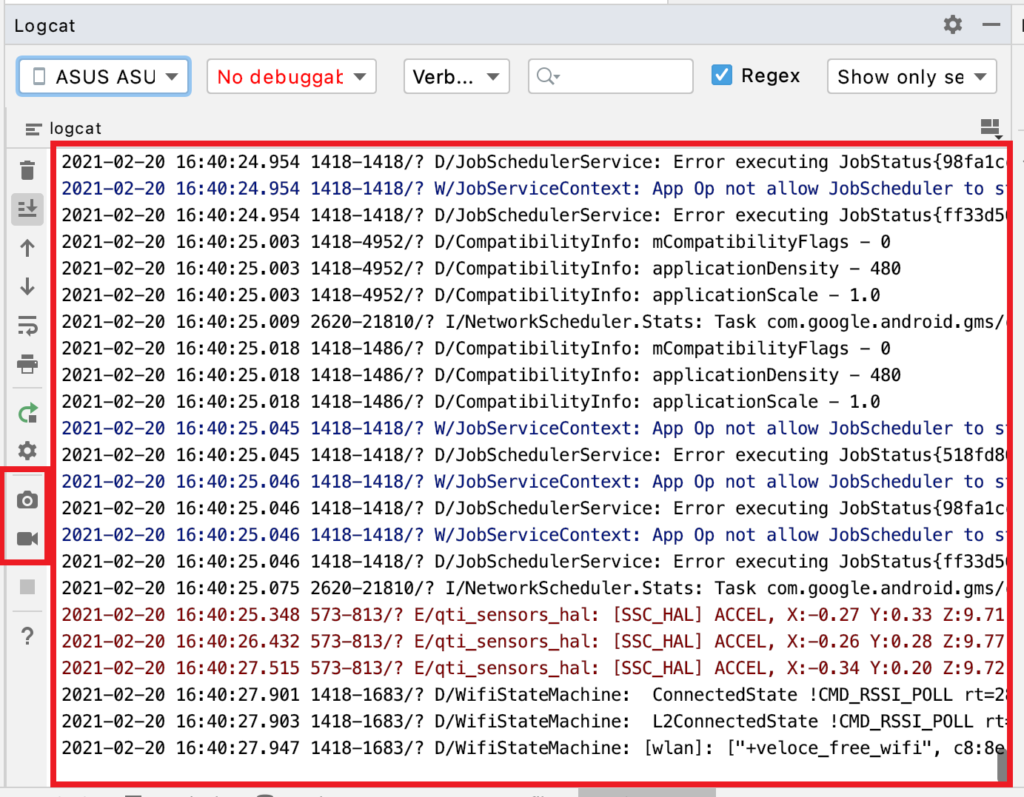The height and width of the screenshot is (797, 1024).
Task: Open the layout options icon beside the logcat tab
Action: point(991,128)
